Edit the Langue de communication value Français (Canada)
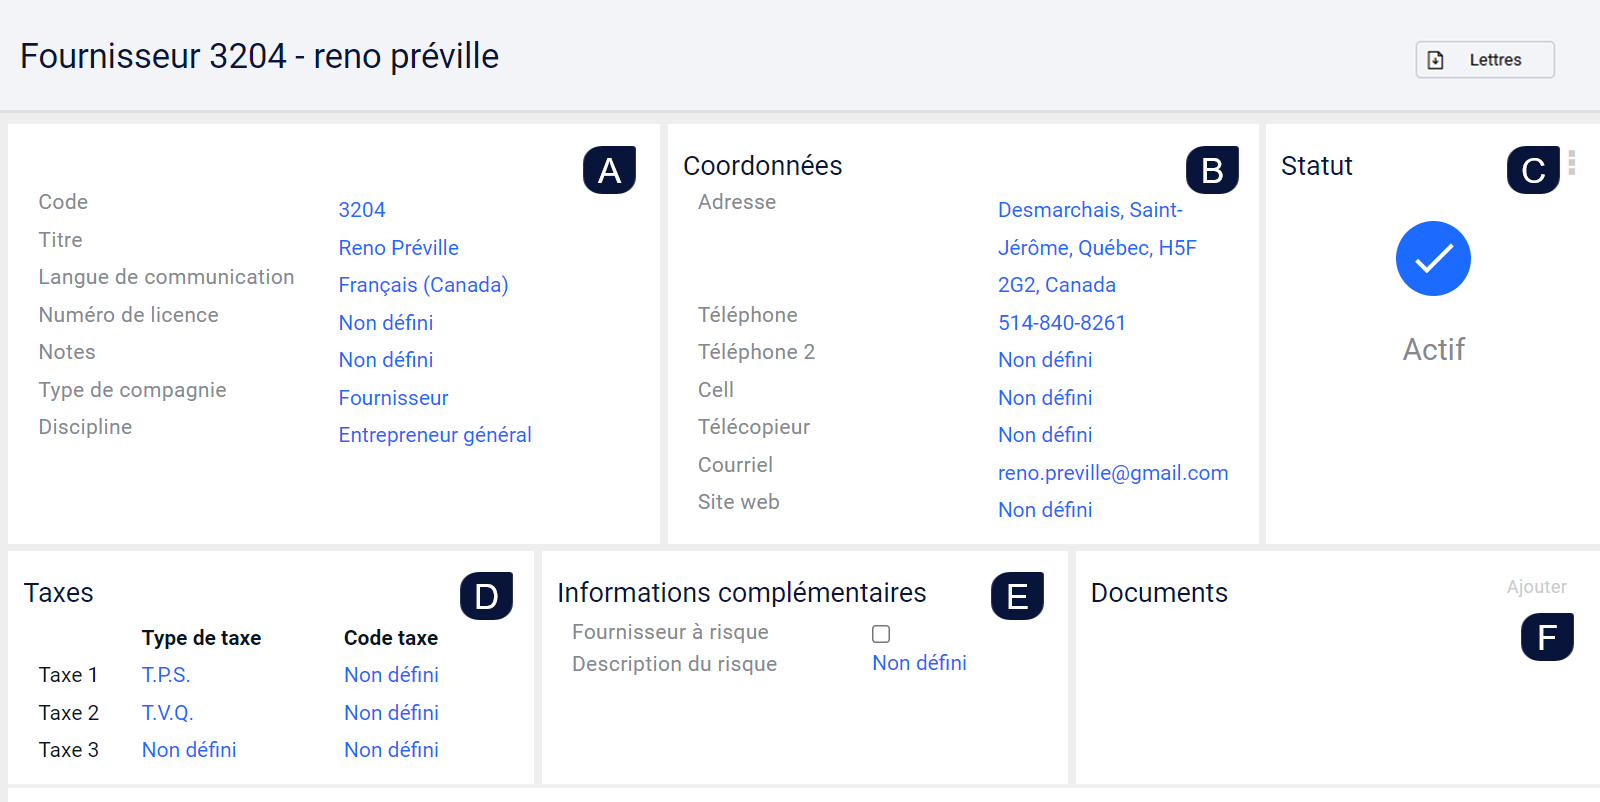 [x=423, y=285]
